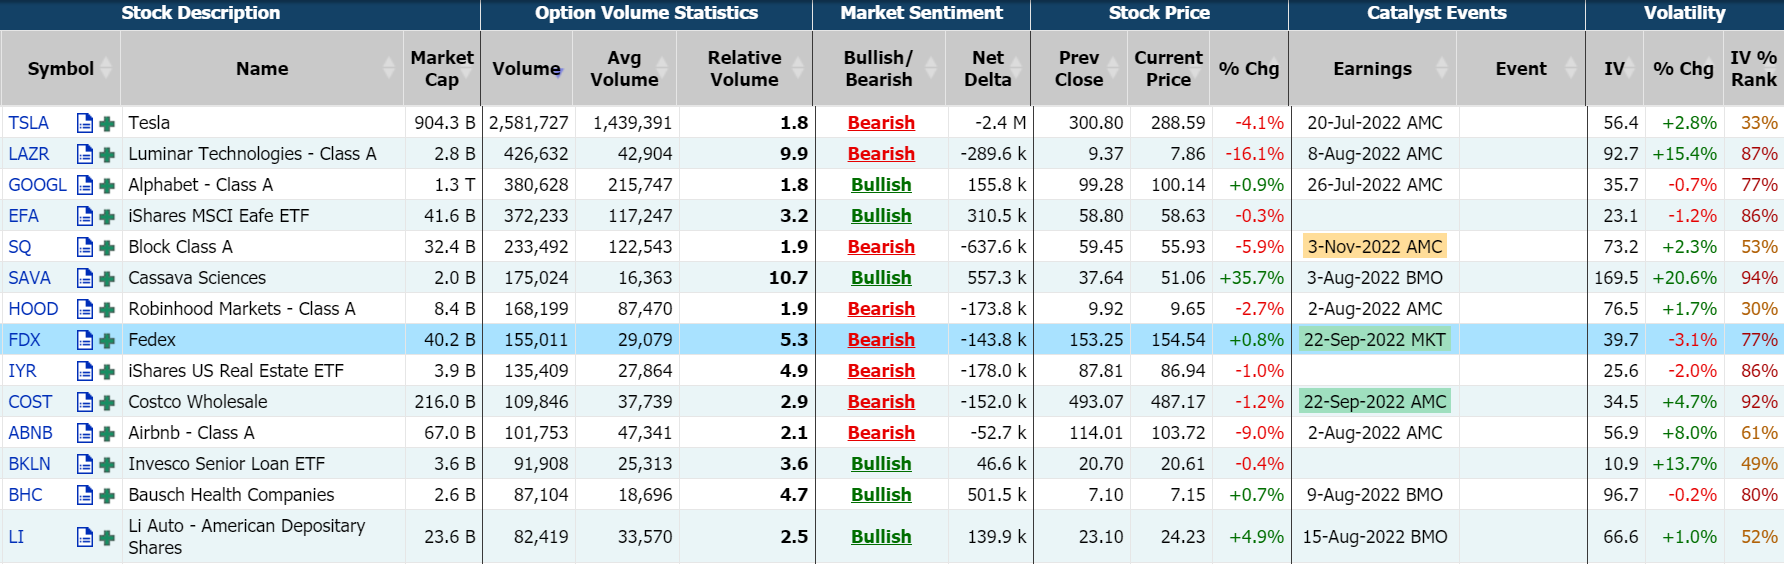Open the document icon for ABNB
The height and width of the screenshot is (564, 1784).
(85, 433)
